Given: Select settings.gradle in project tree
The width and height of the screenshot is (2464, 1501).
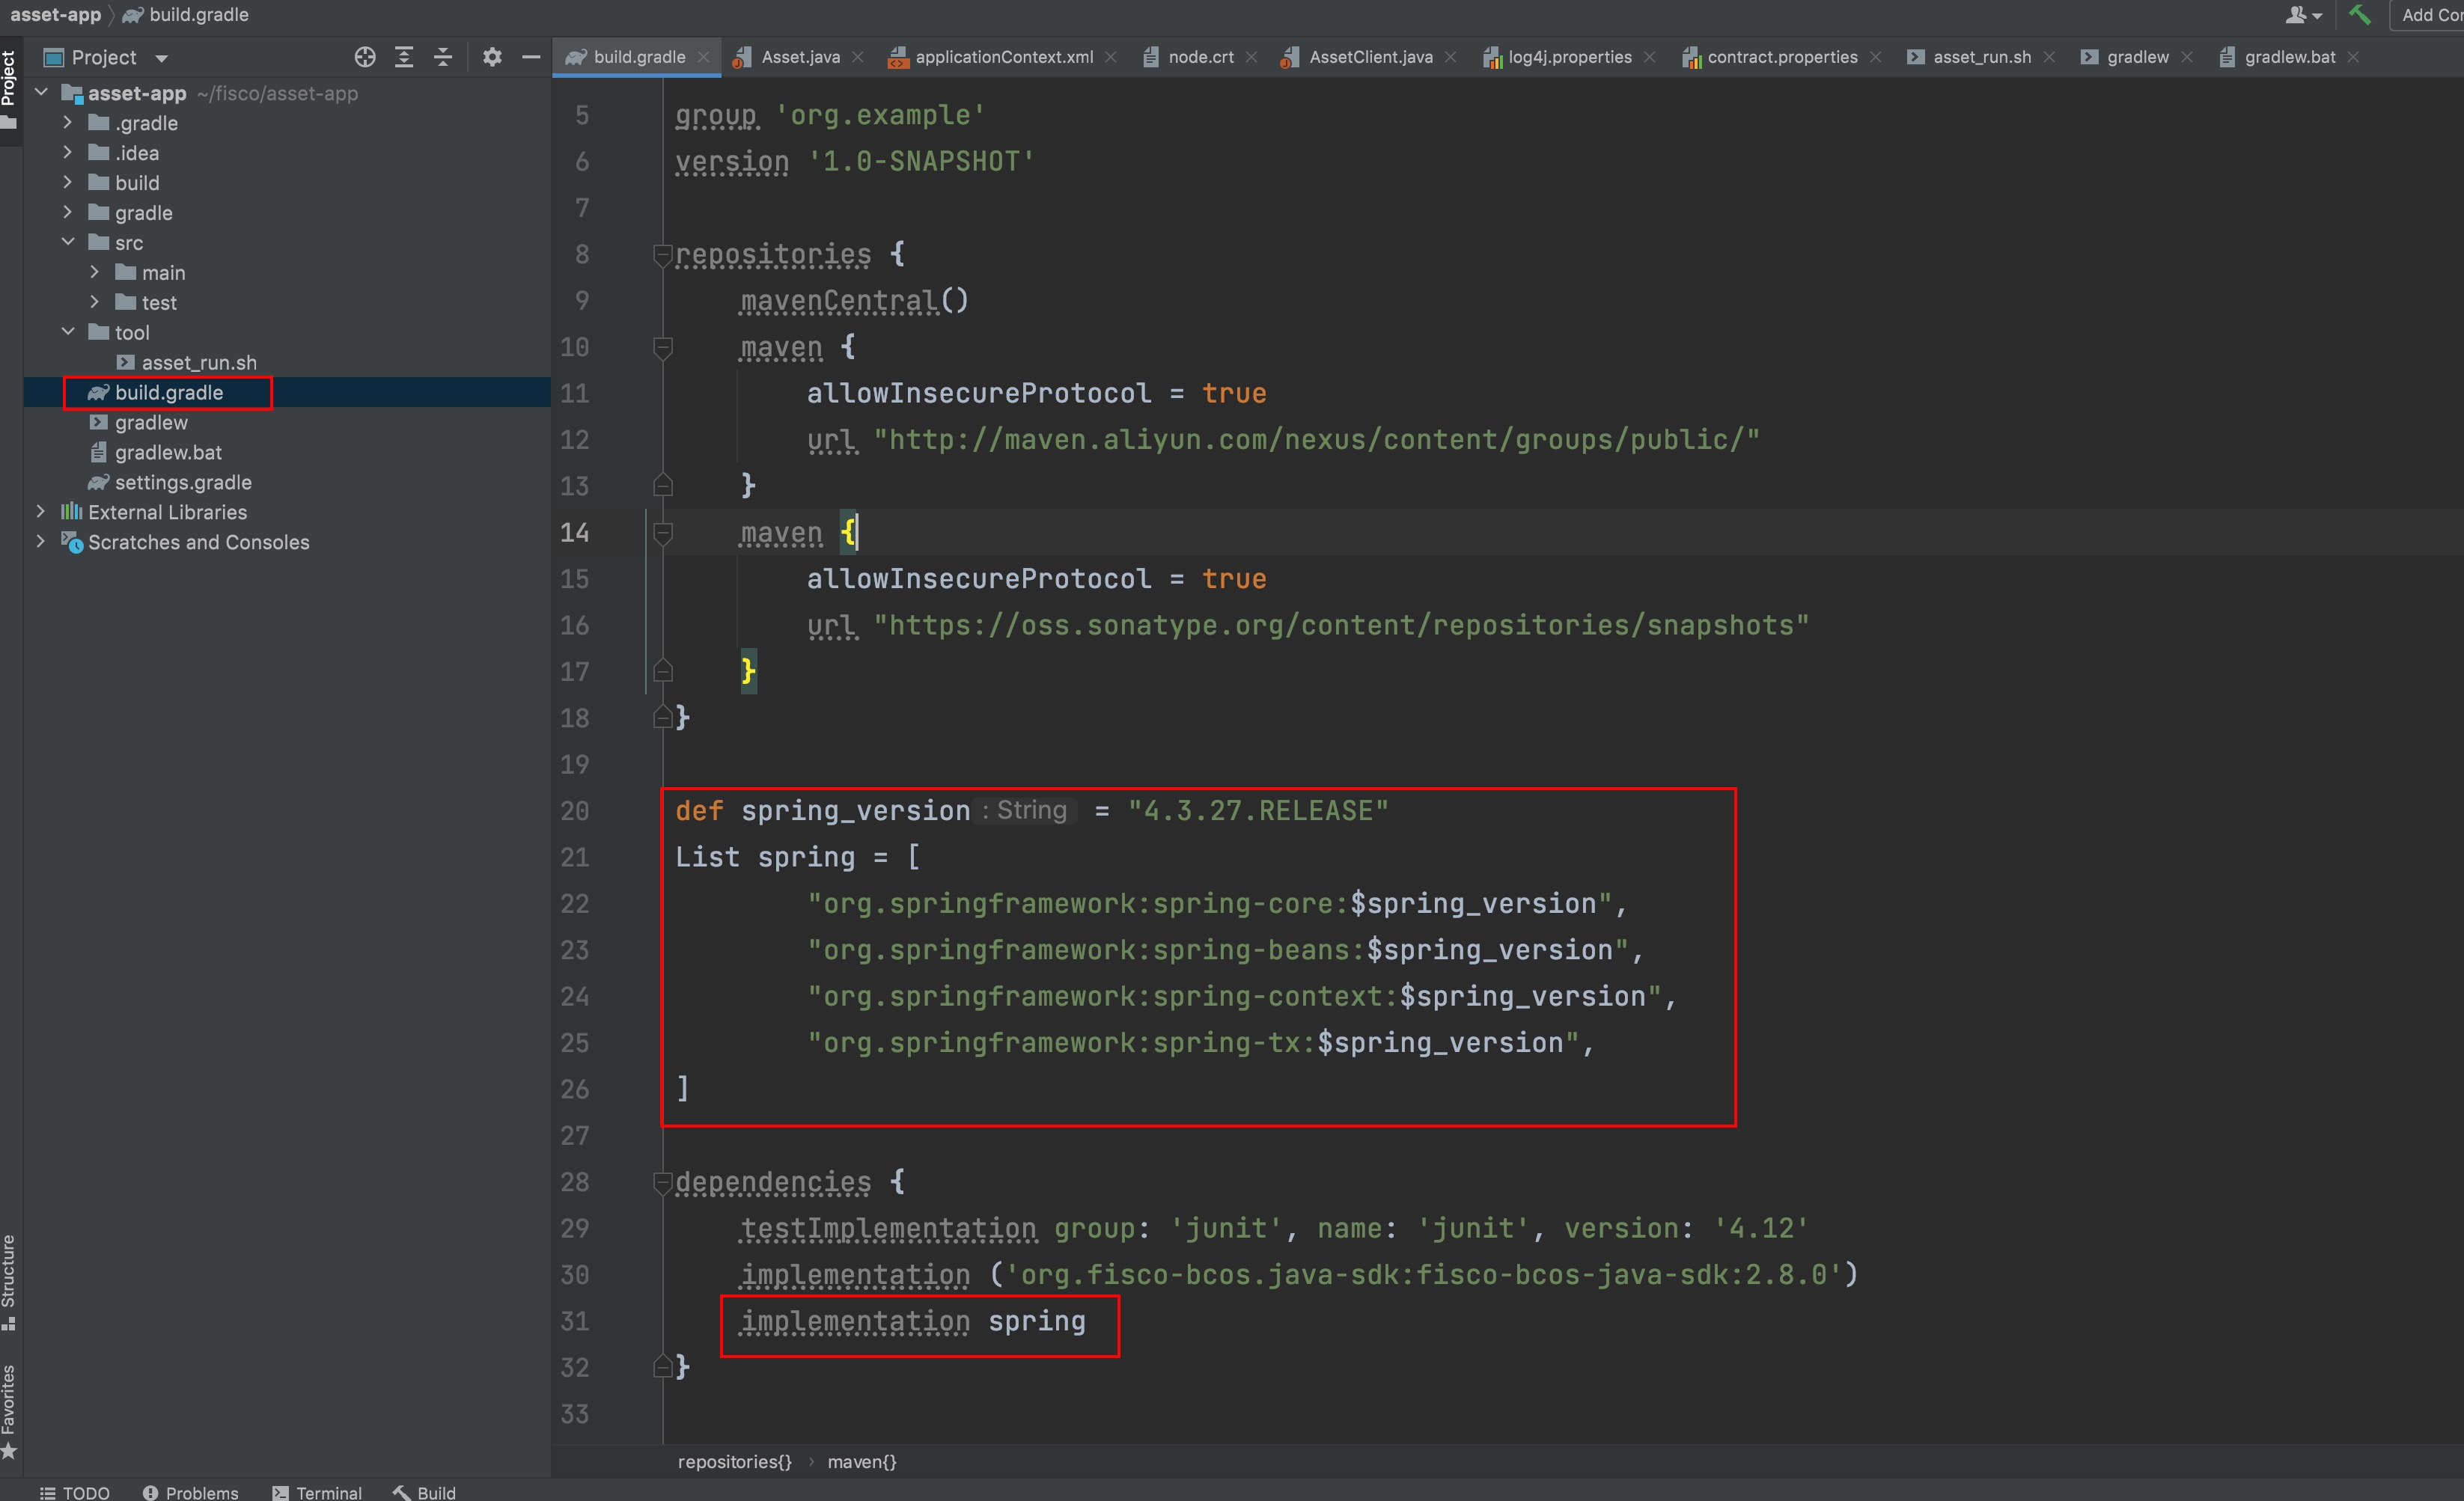Looking at the screenshot, I should click(x=182, y=482).
